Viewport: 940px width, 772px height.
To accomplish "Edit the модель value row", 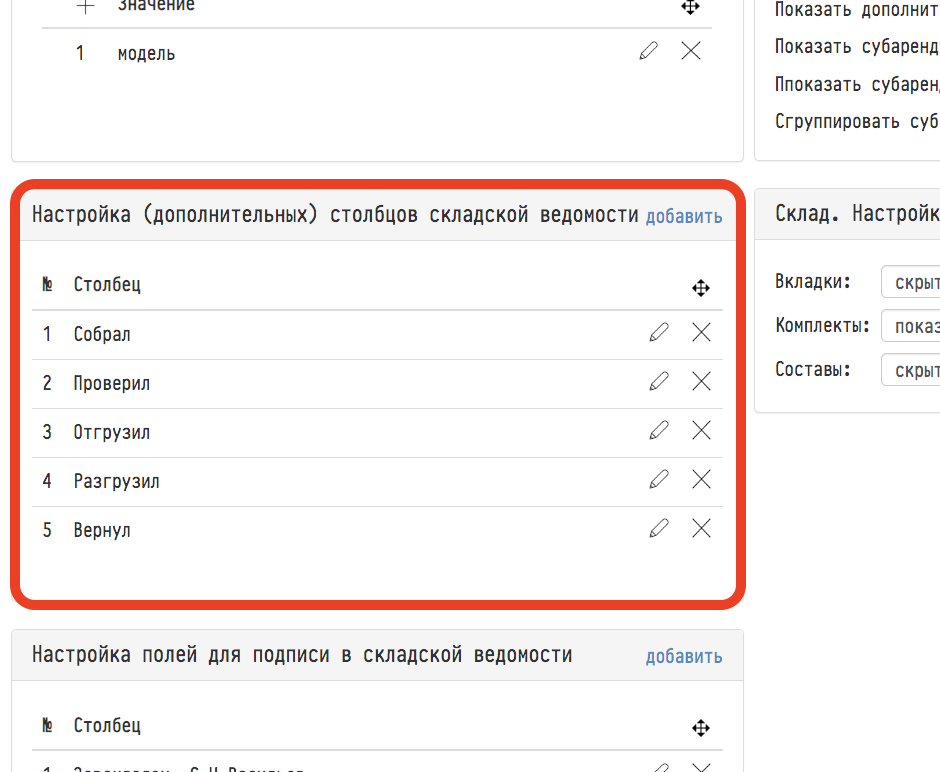I will point(648,52).
